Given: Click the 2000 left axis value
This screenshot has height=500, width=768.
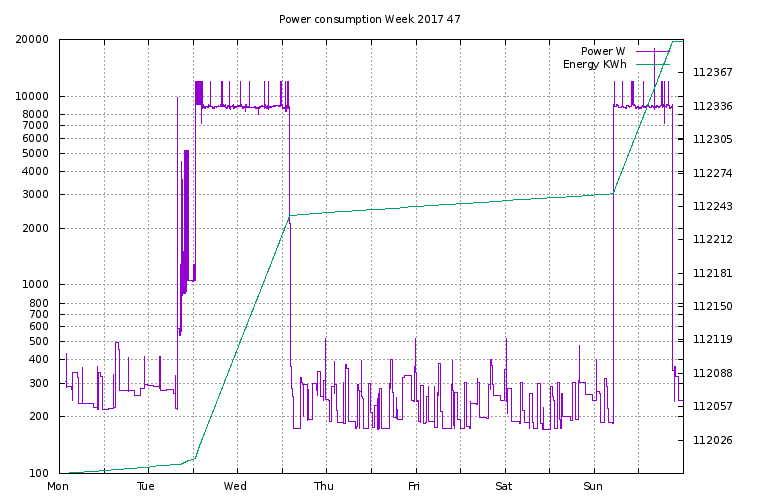Looking at the screenshot, I should [35, 228].
